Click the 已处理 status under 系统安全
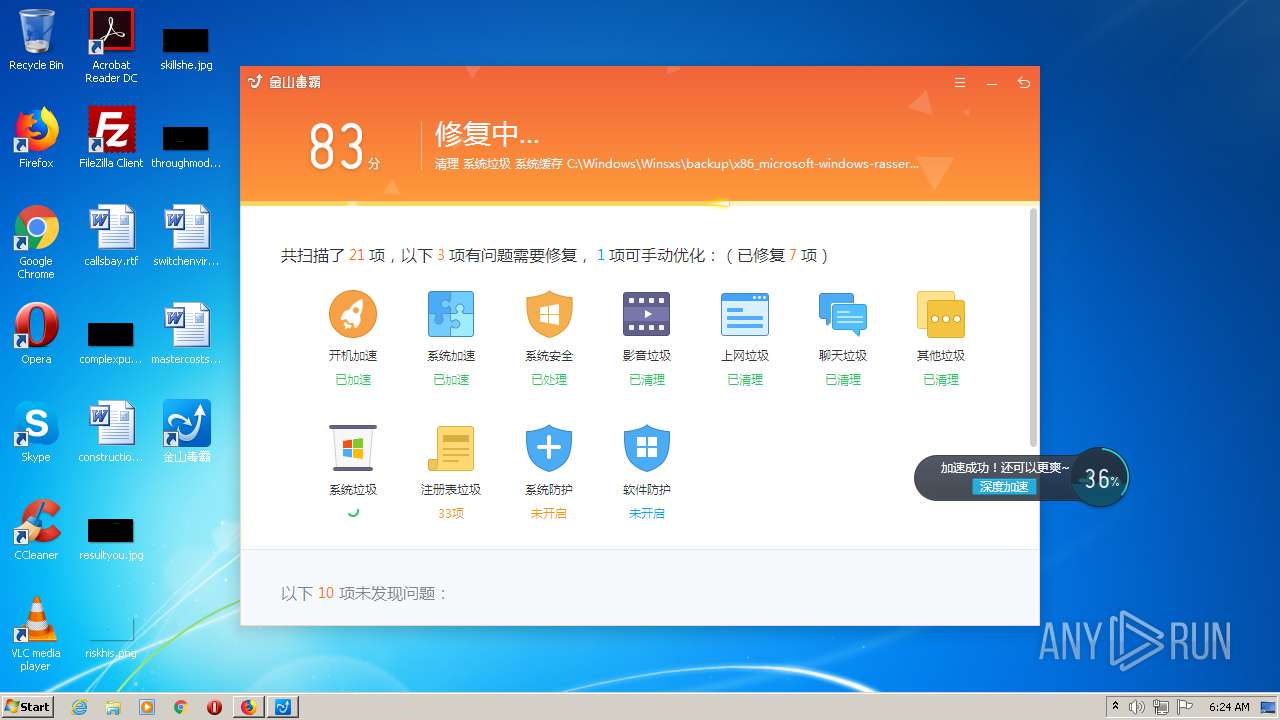 (549, 380)
